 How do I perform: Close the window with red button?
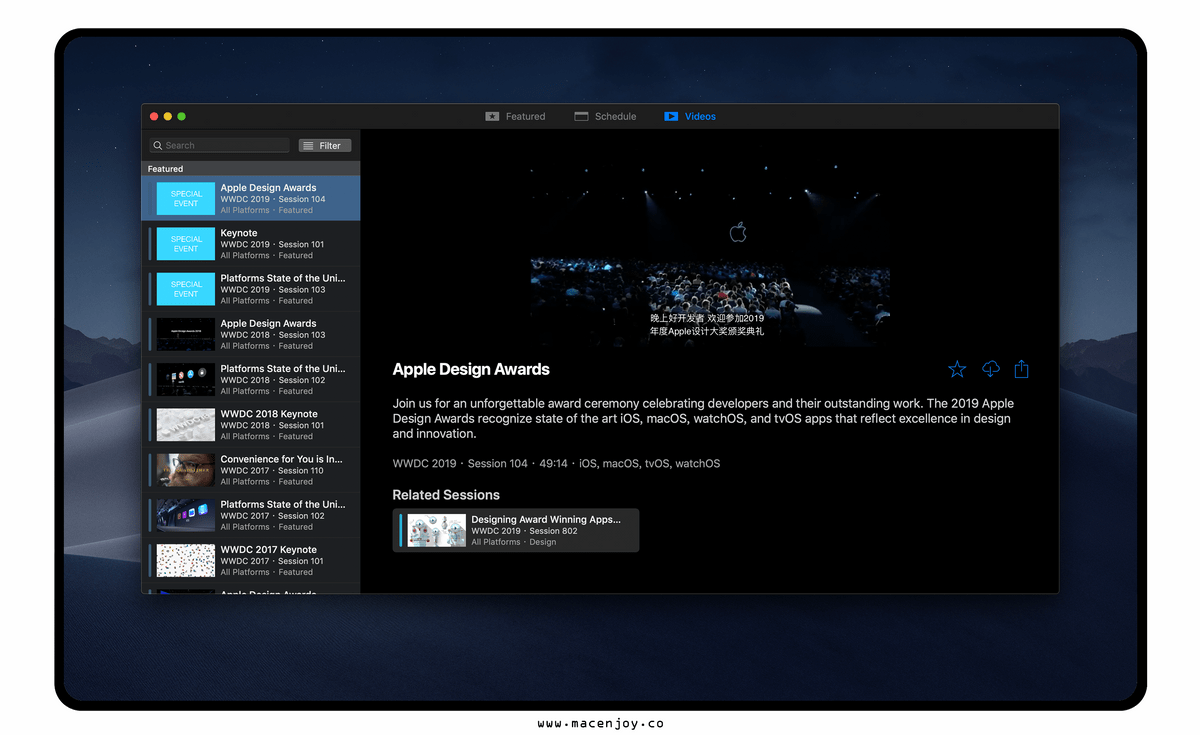[x=154, y=117]
